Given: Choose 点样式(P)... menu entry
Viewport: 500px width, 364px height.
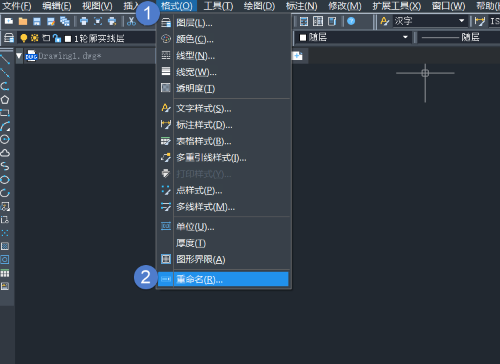Looking at the screenshot, I should coord(223,191).
